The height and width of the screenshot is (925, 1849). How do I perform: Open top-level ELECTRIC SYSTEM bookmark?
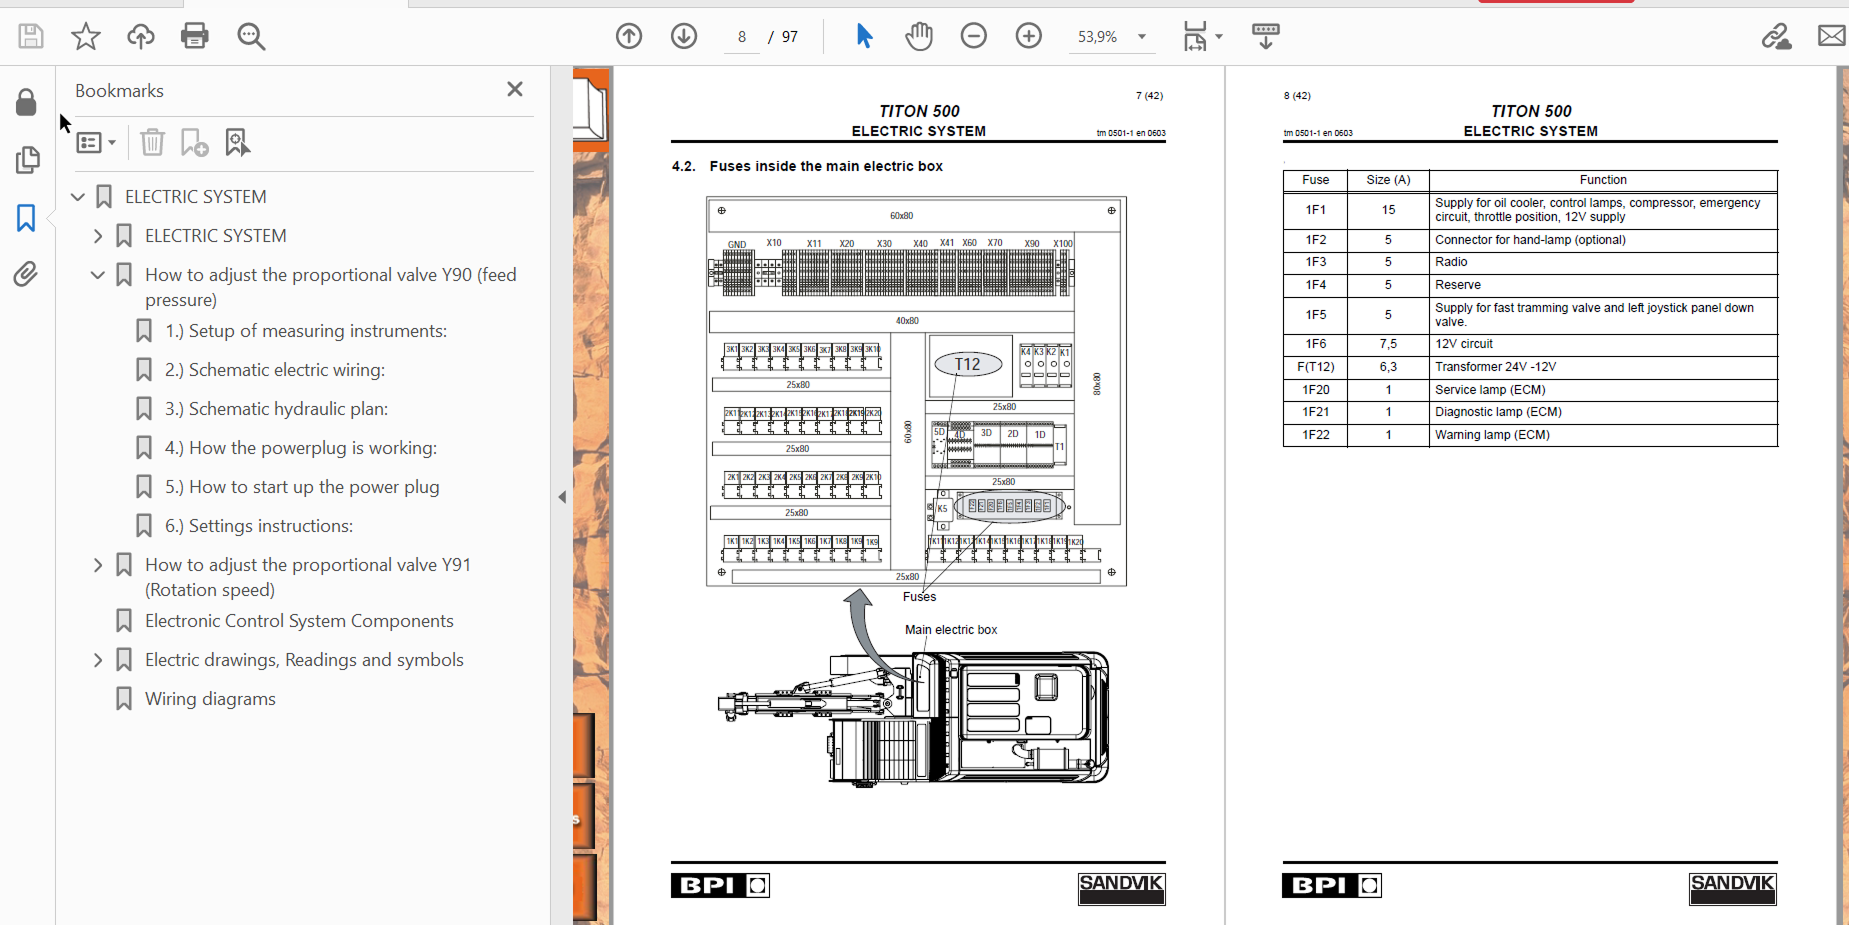point(196,197)
